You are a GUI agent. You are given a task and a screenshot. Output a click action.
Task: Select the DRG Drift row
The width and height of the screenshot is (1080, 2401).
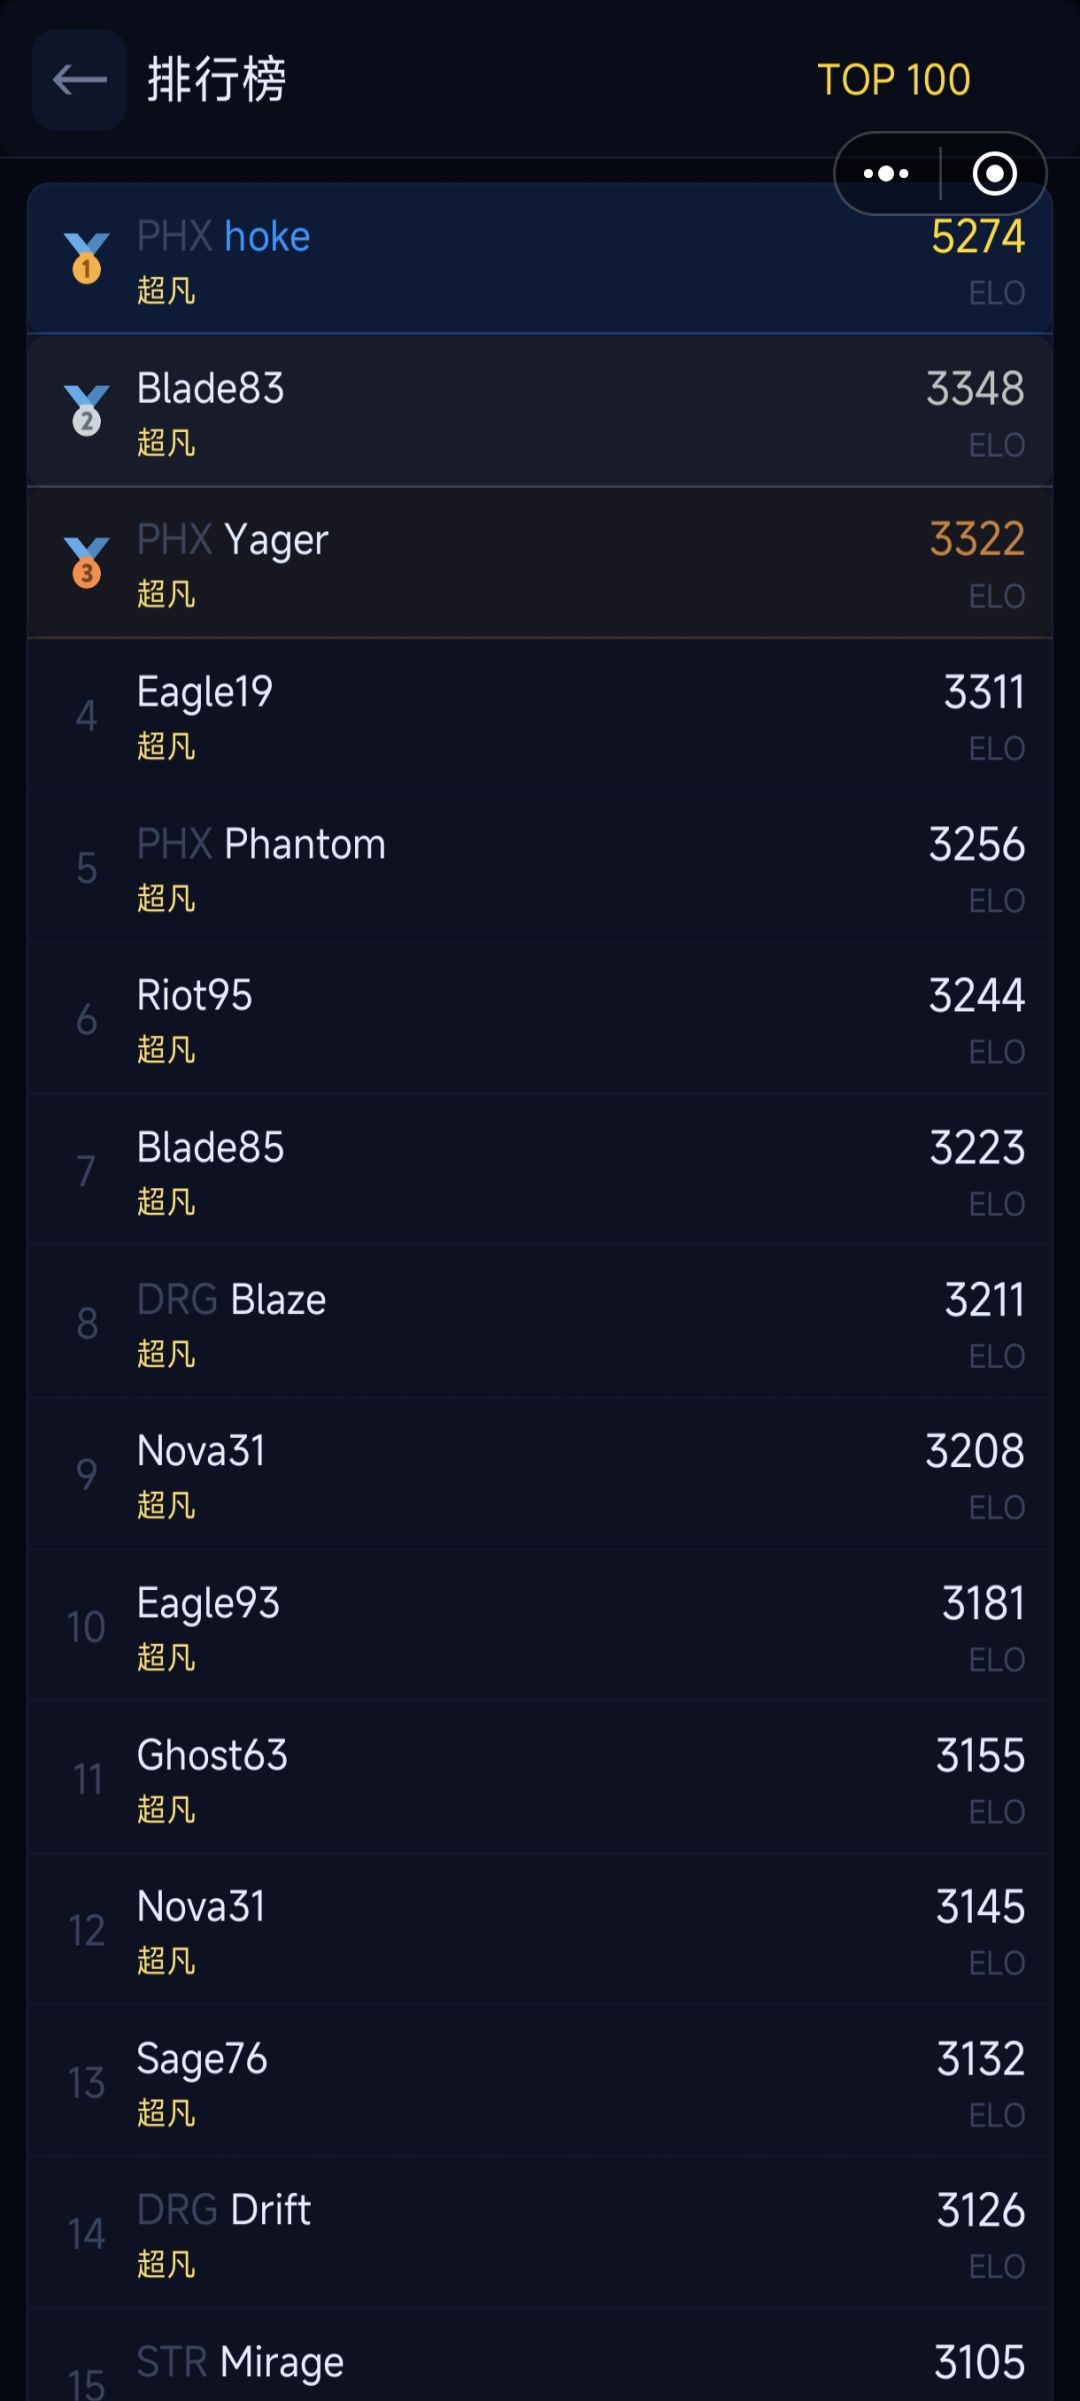click(x=540, y=2234)
